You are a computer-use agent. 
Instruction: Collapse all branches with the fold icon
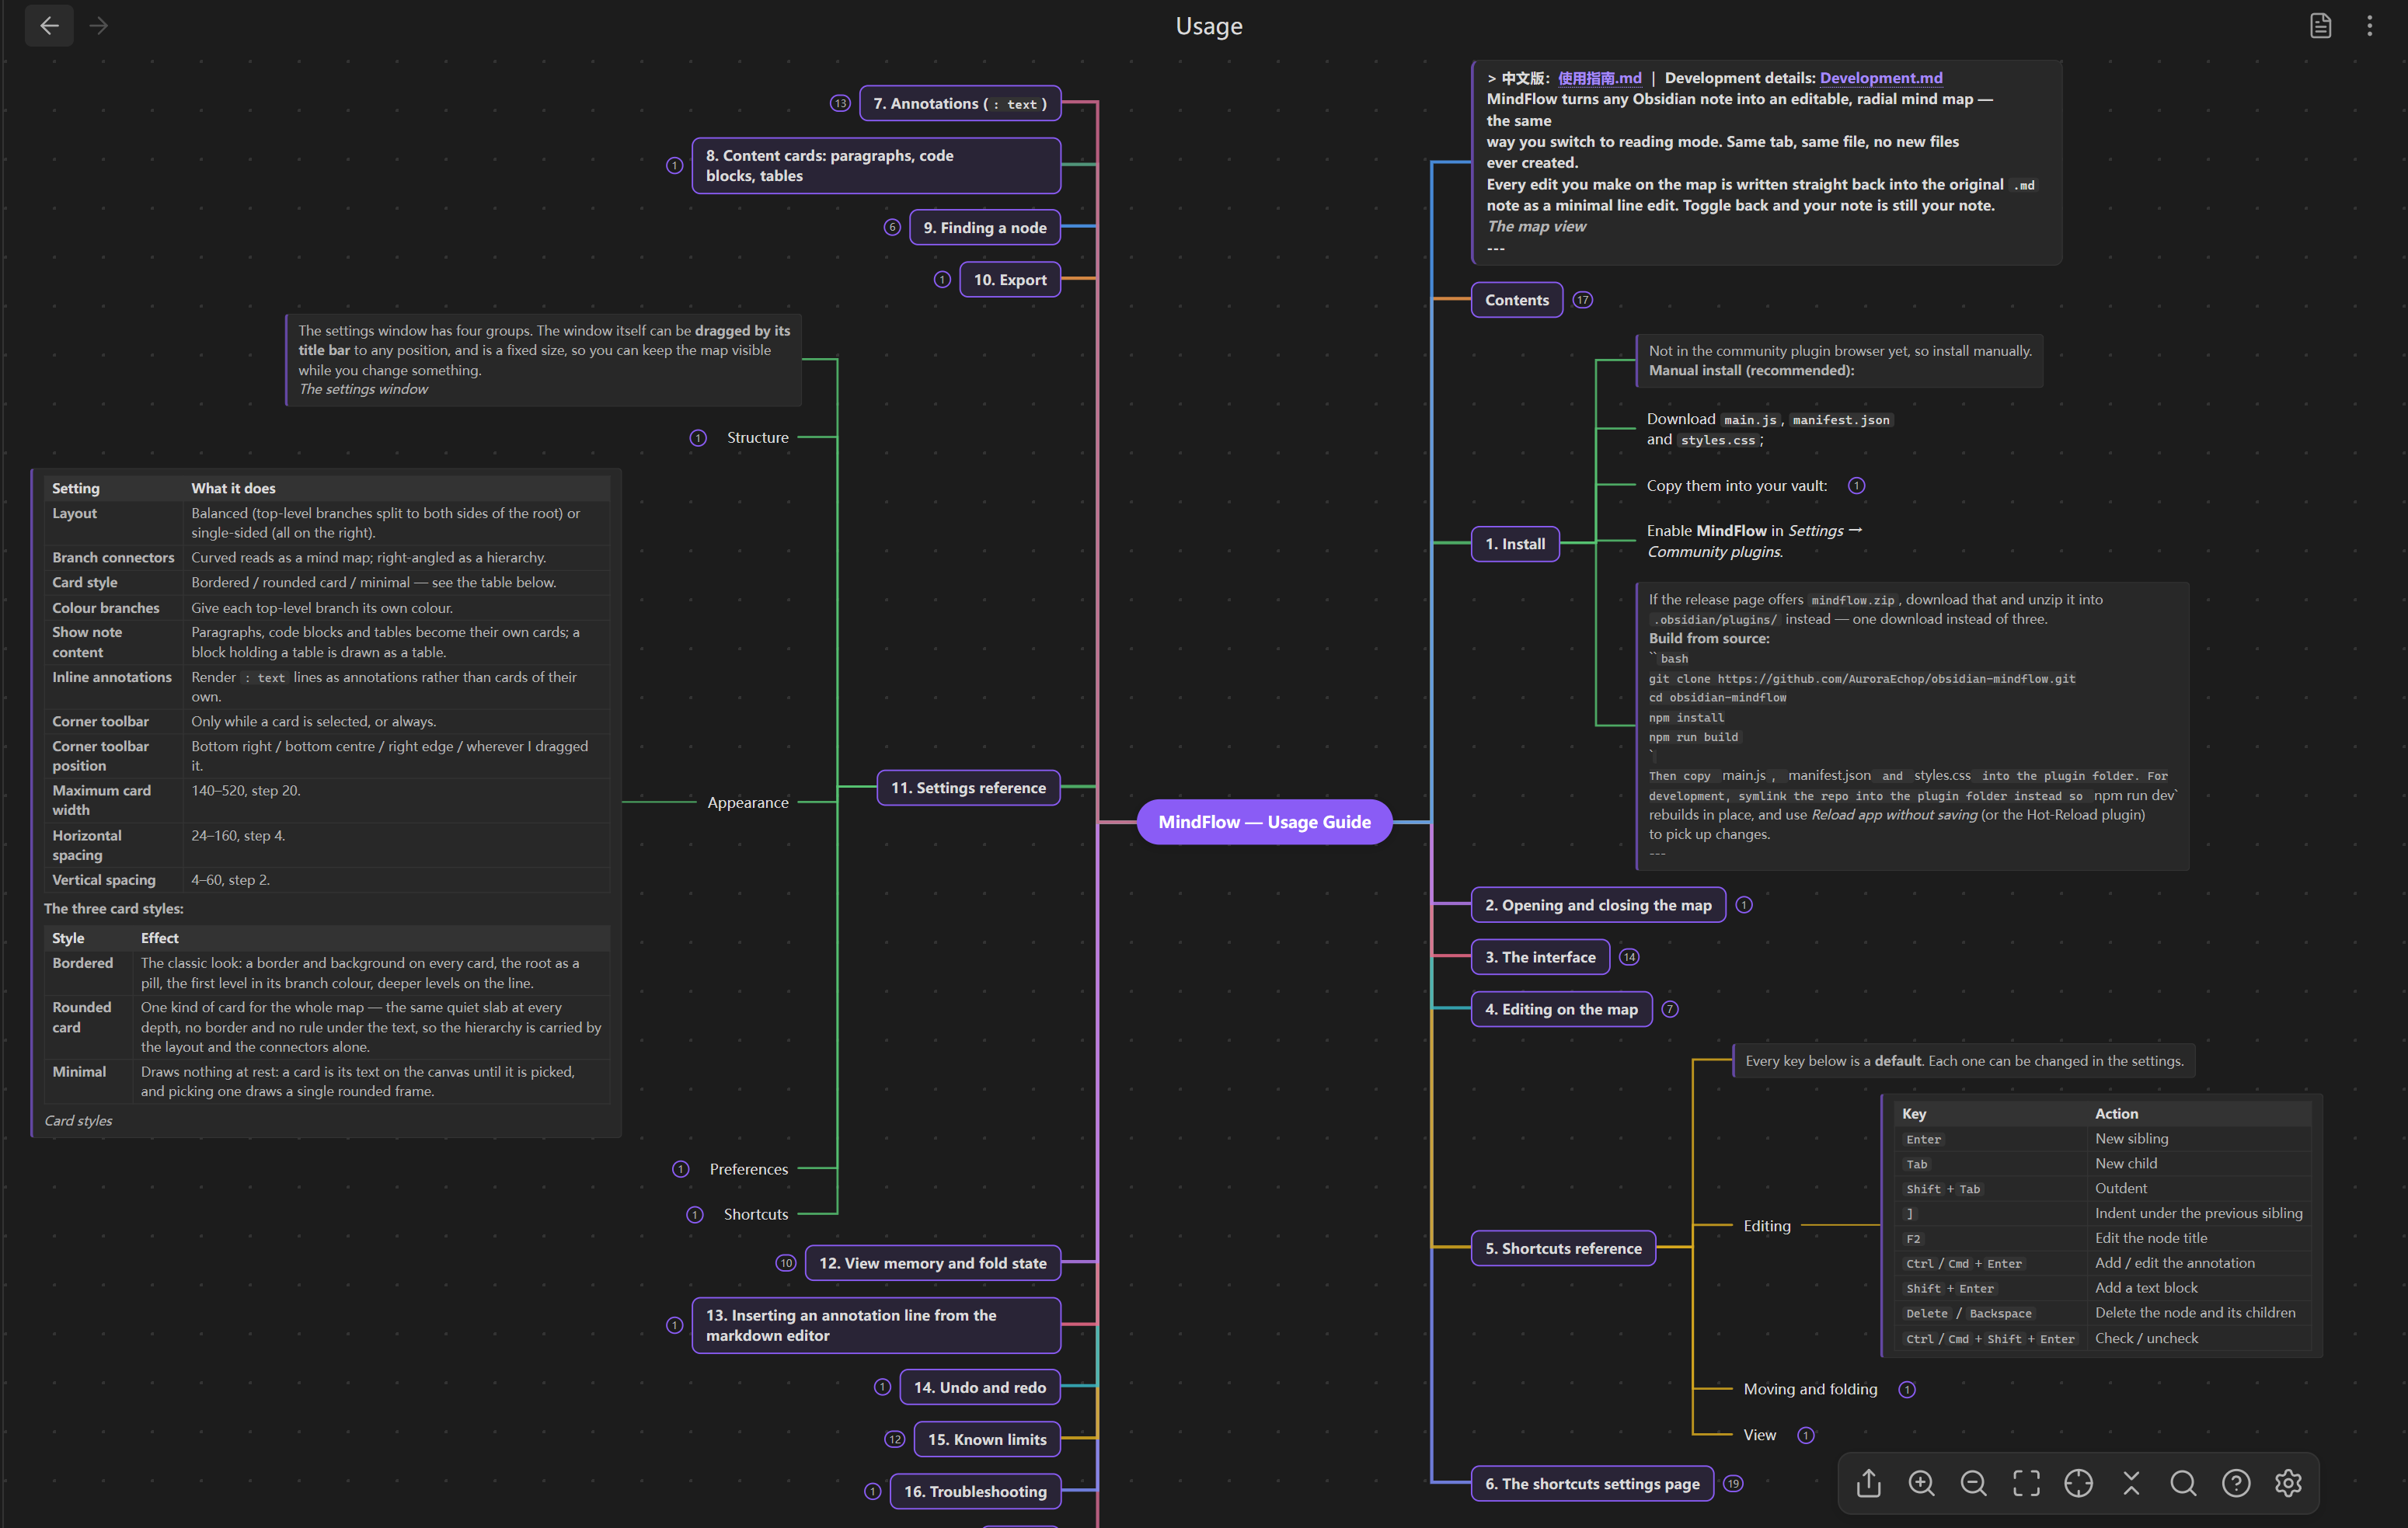tap(2131, 1483)
